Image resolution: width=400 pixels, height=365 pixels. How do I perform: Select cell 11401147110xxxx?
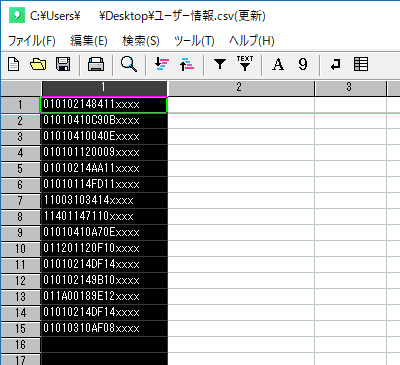[104, 217]
